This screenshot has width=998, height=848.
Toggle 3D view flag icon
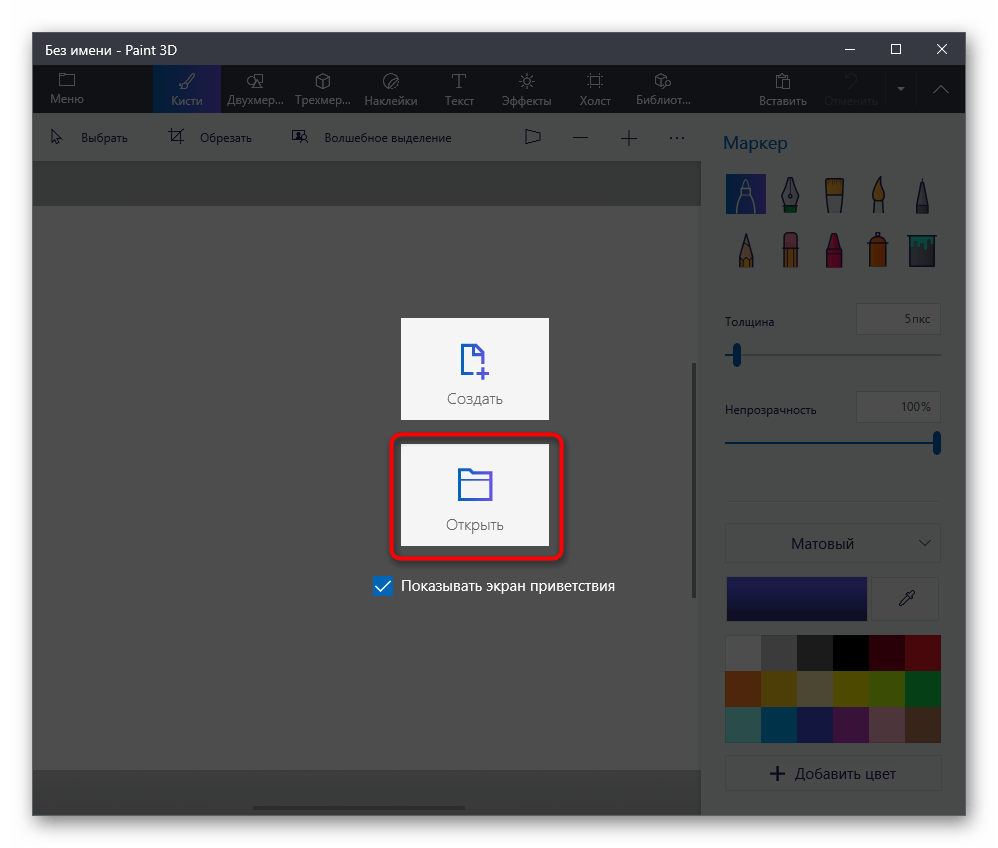click(532, 138)
